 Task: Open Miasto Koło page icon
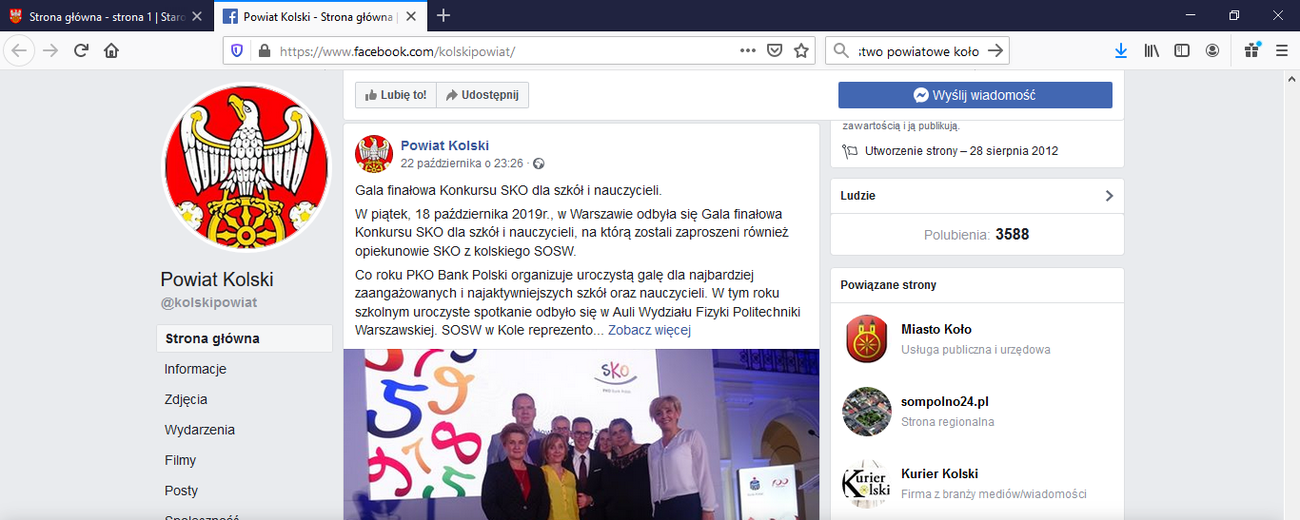[x=866, y=338]
